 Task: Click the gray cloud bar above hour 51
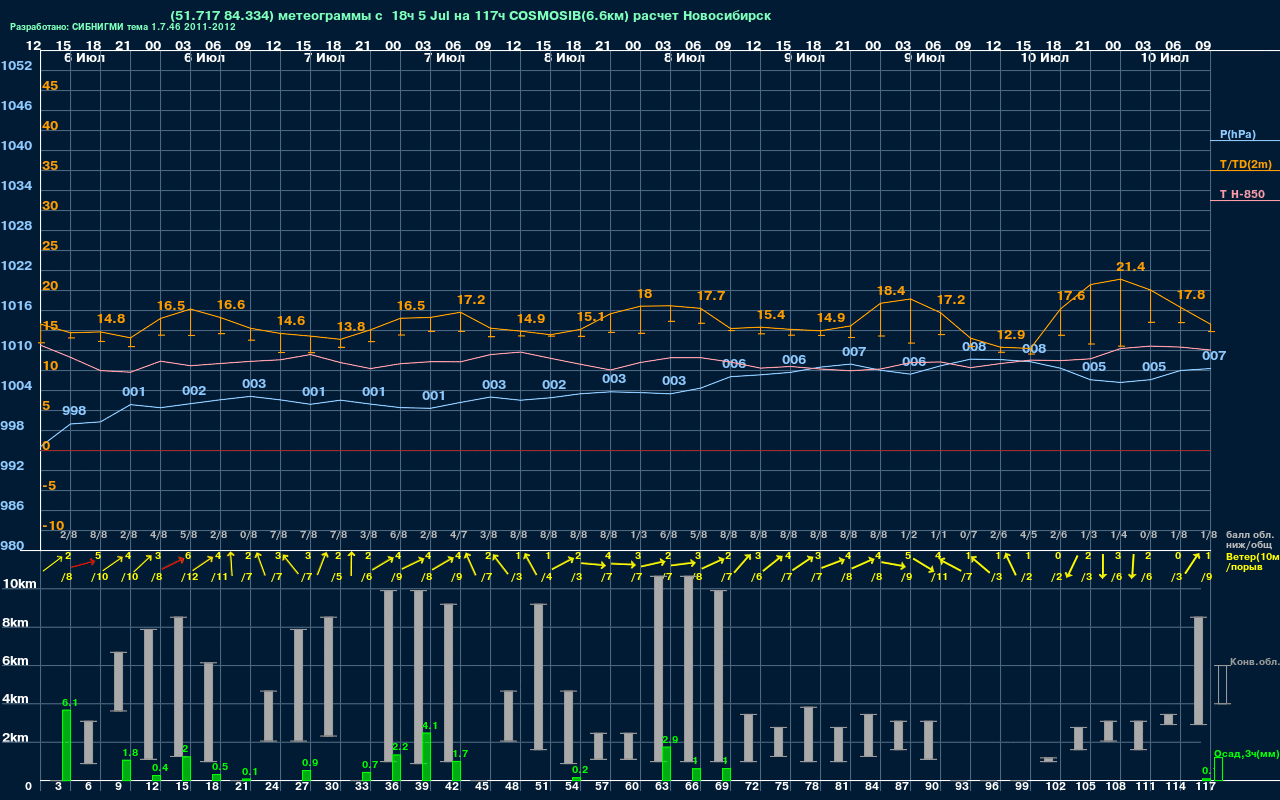click(539, 677)
